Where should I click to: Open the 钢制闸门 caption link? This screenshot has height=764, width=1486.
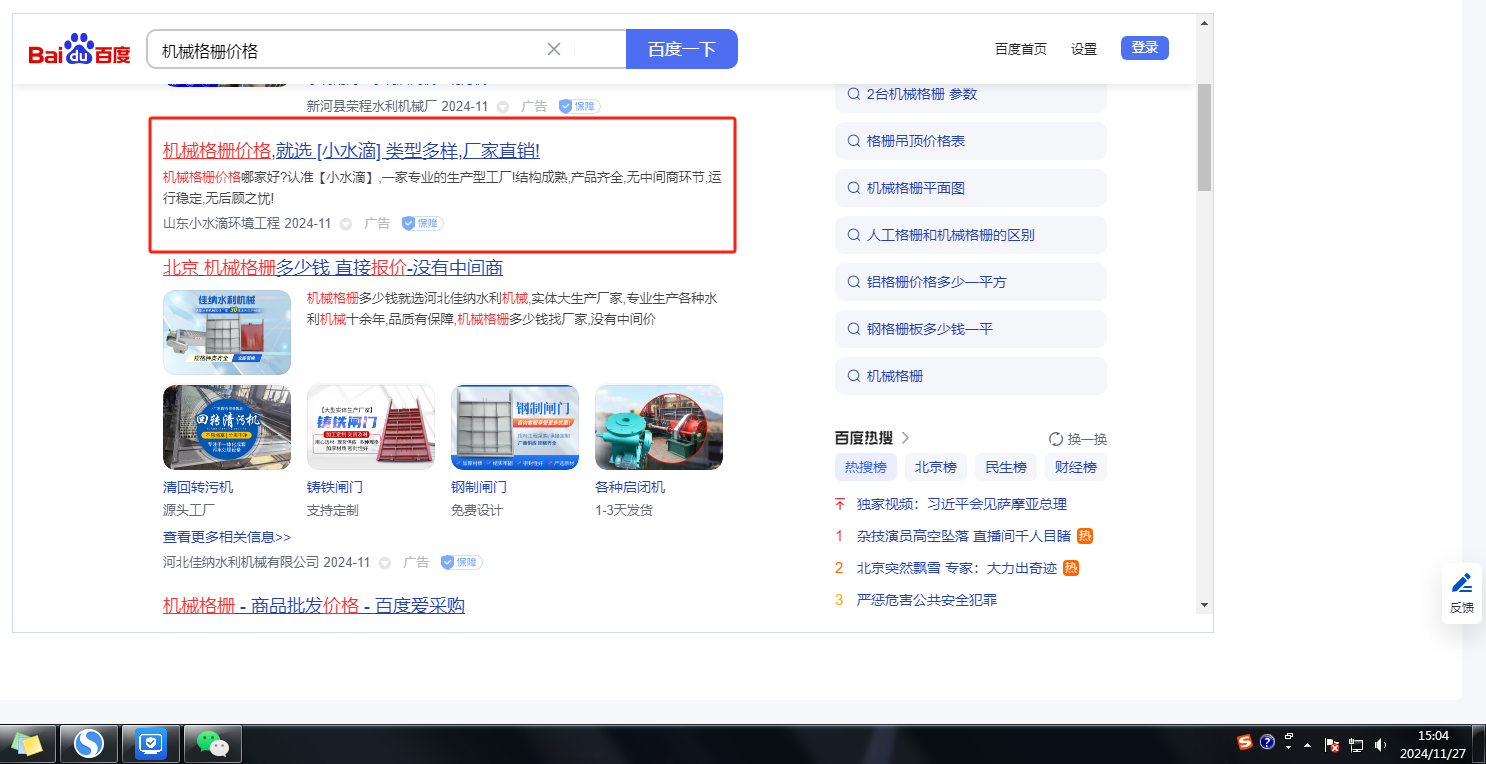point(479,487)
